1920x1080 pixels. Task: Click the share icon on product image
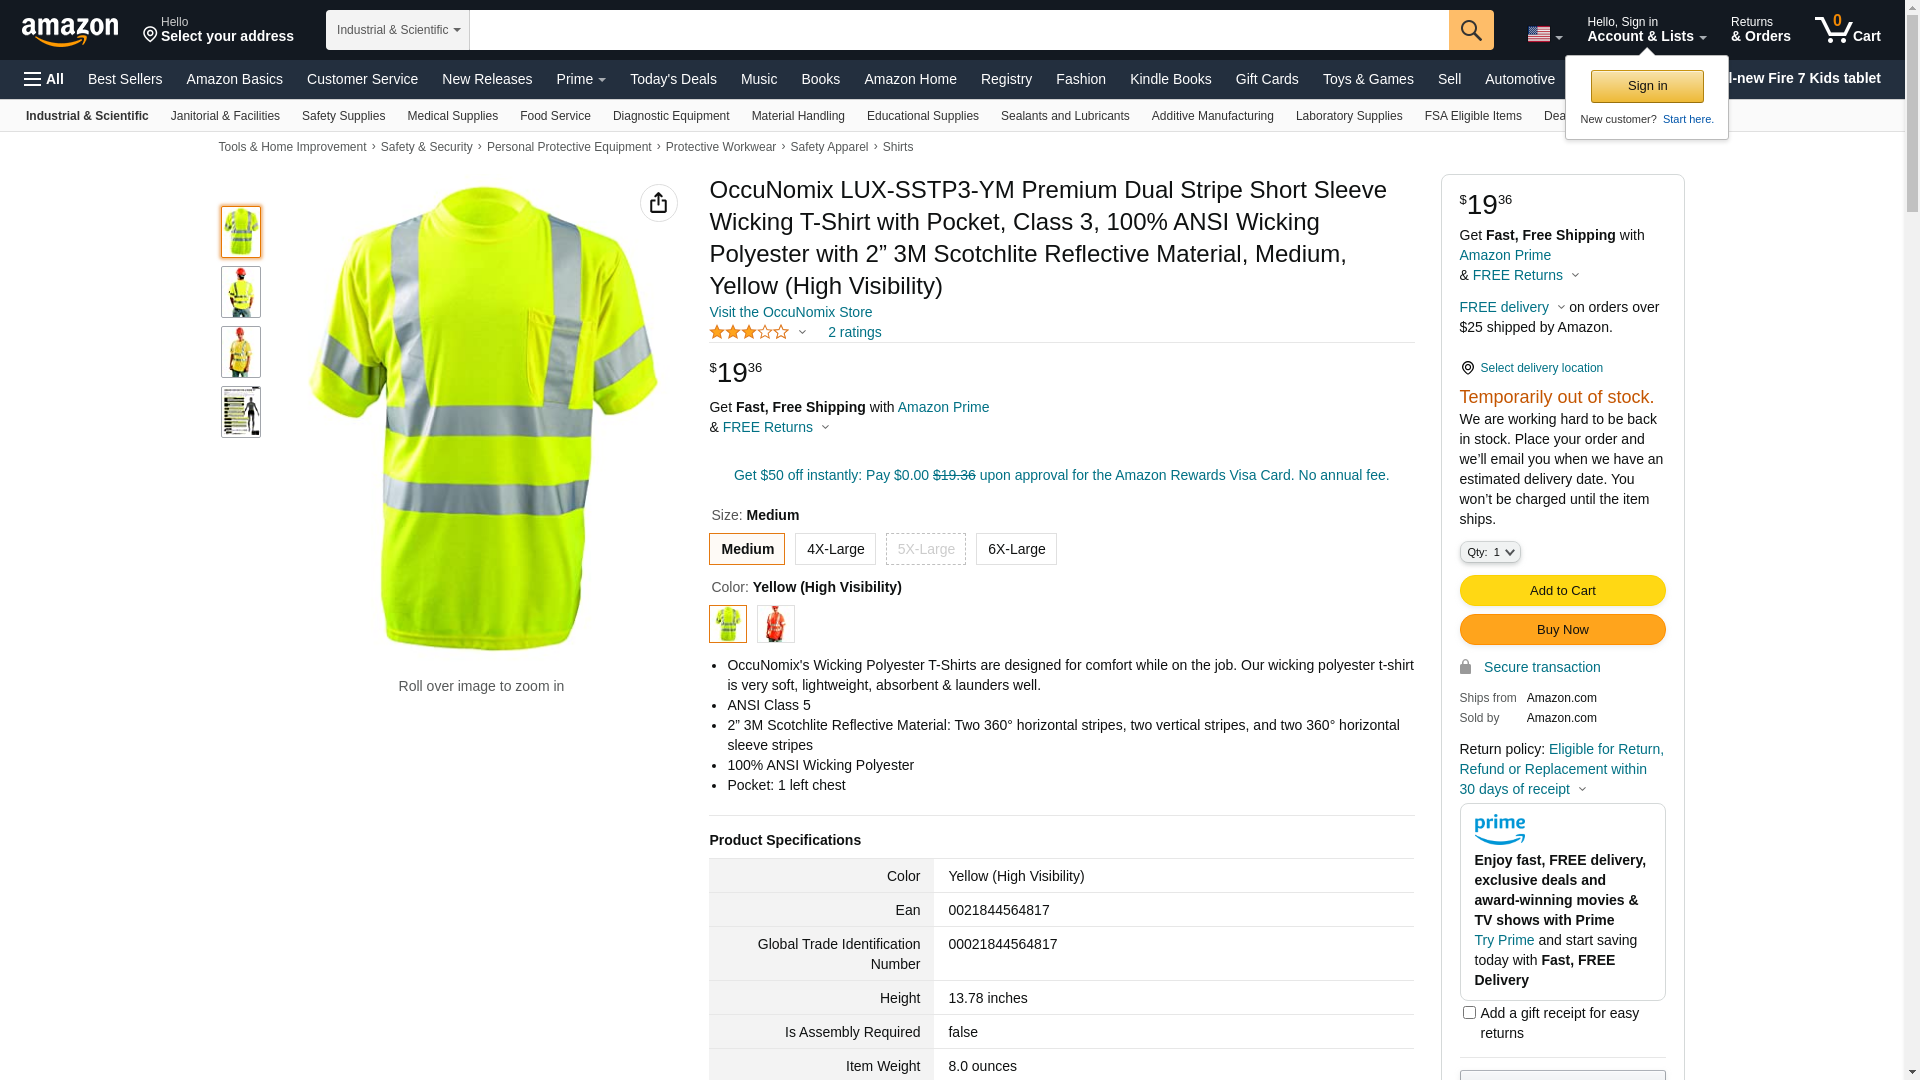(658, 203)
